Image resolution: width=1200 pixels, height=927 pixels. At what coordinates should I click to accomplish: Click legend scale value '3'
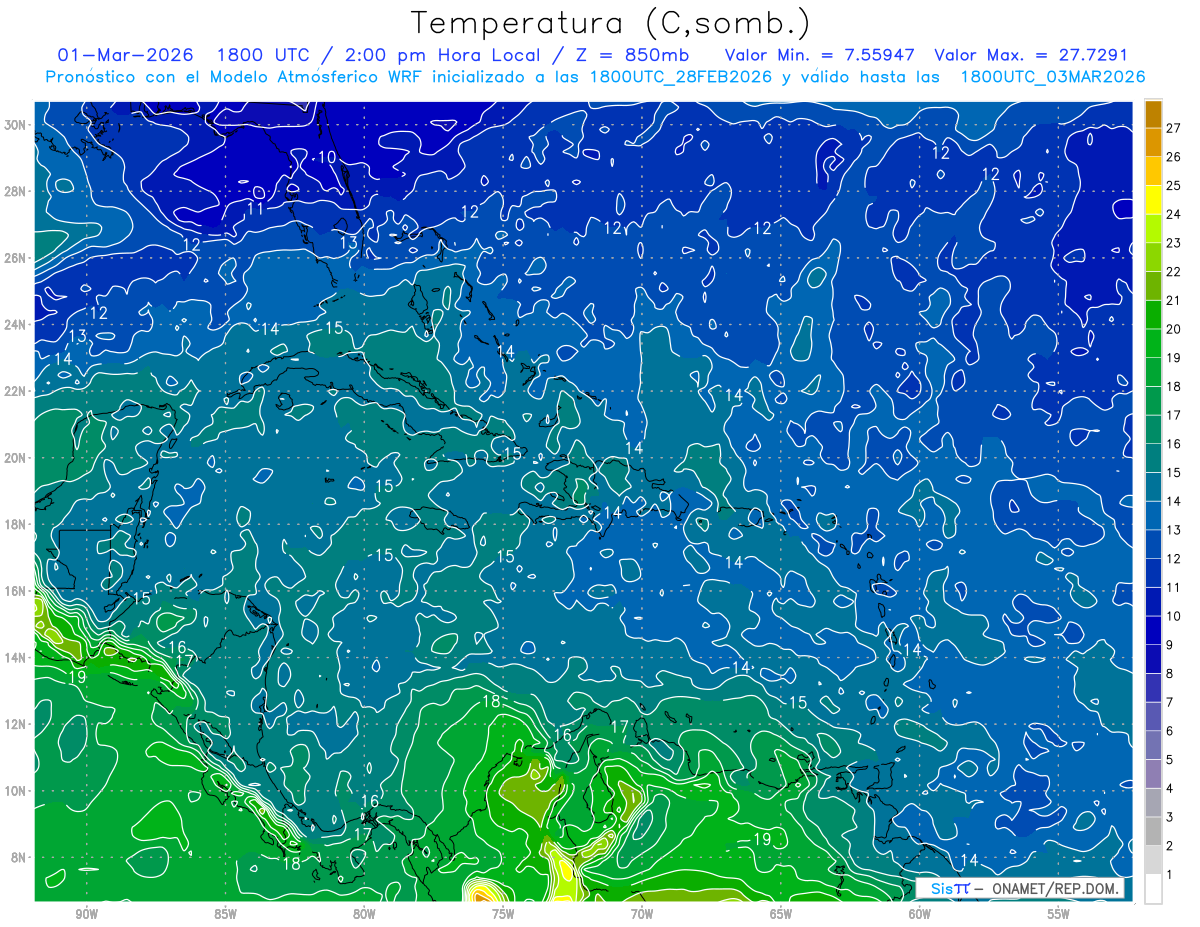coord(1169,817)
